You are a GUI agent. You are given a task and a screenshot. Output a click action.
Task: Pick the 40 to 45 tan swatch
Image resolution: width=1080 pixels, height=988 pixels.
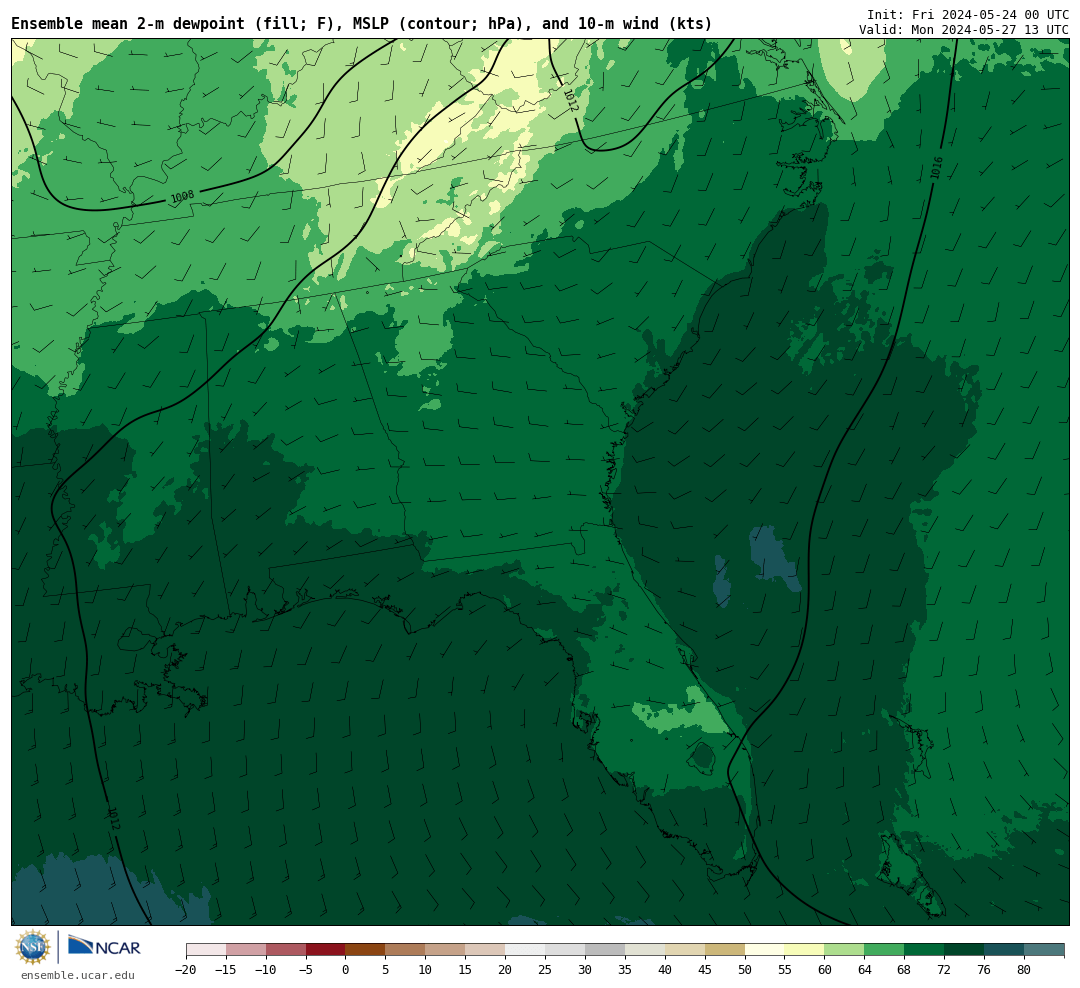point(685,950)
